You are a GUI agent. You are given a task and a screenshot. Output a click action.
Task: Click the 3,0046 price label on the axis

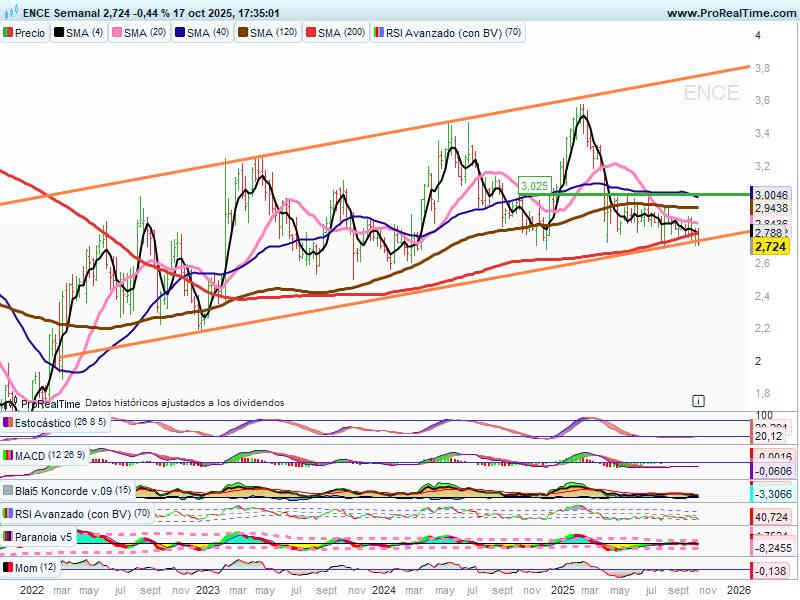(x=772, y=195)
